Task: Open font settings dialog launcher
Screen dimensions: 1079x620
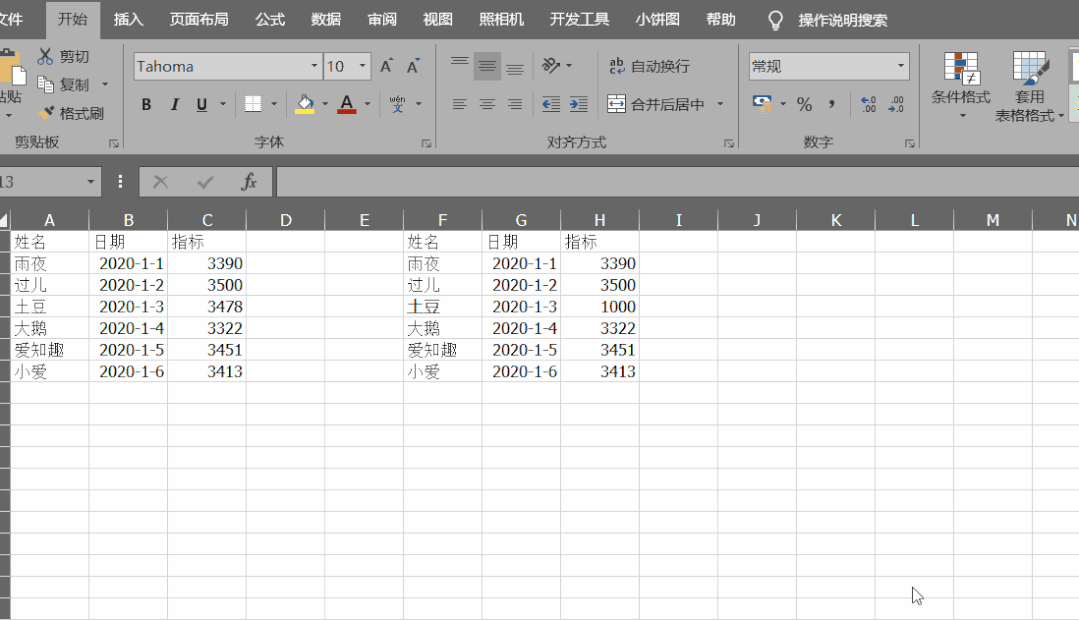Action: point(426,143)
